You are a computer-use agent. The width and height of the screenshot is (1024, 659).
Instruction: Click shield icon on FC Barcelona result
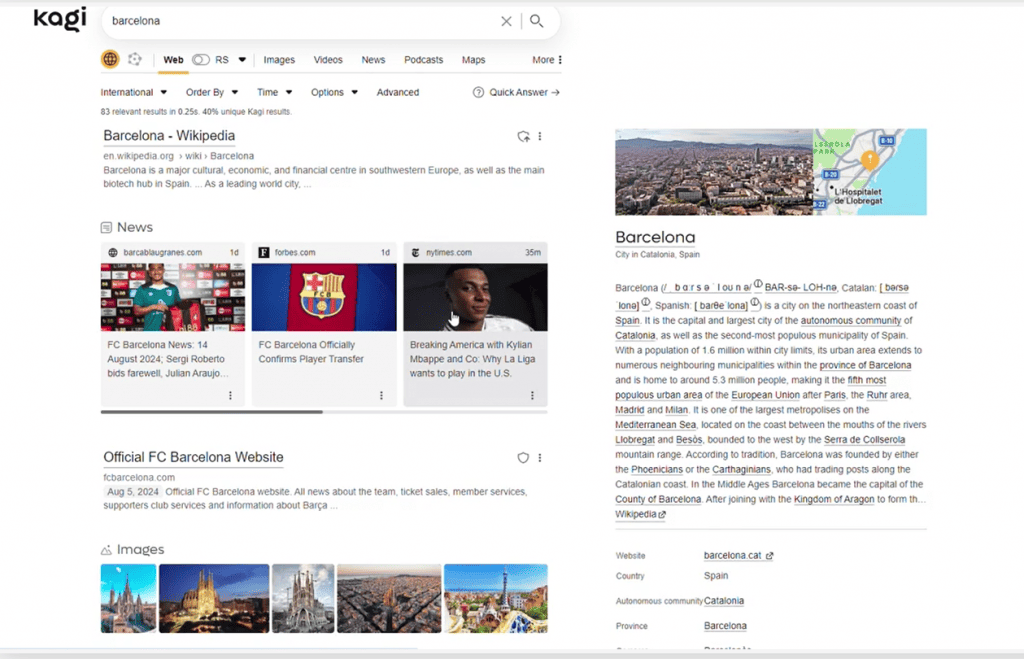point(523,458)
